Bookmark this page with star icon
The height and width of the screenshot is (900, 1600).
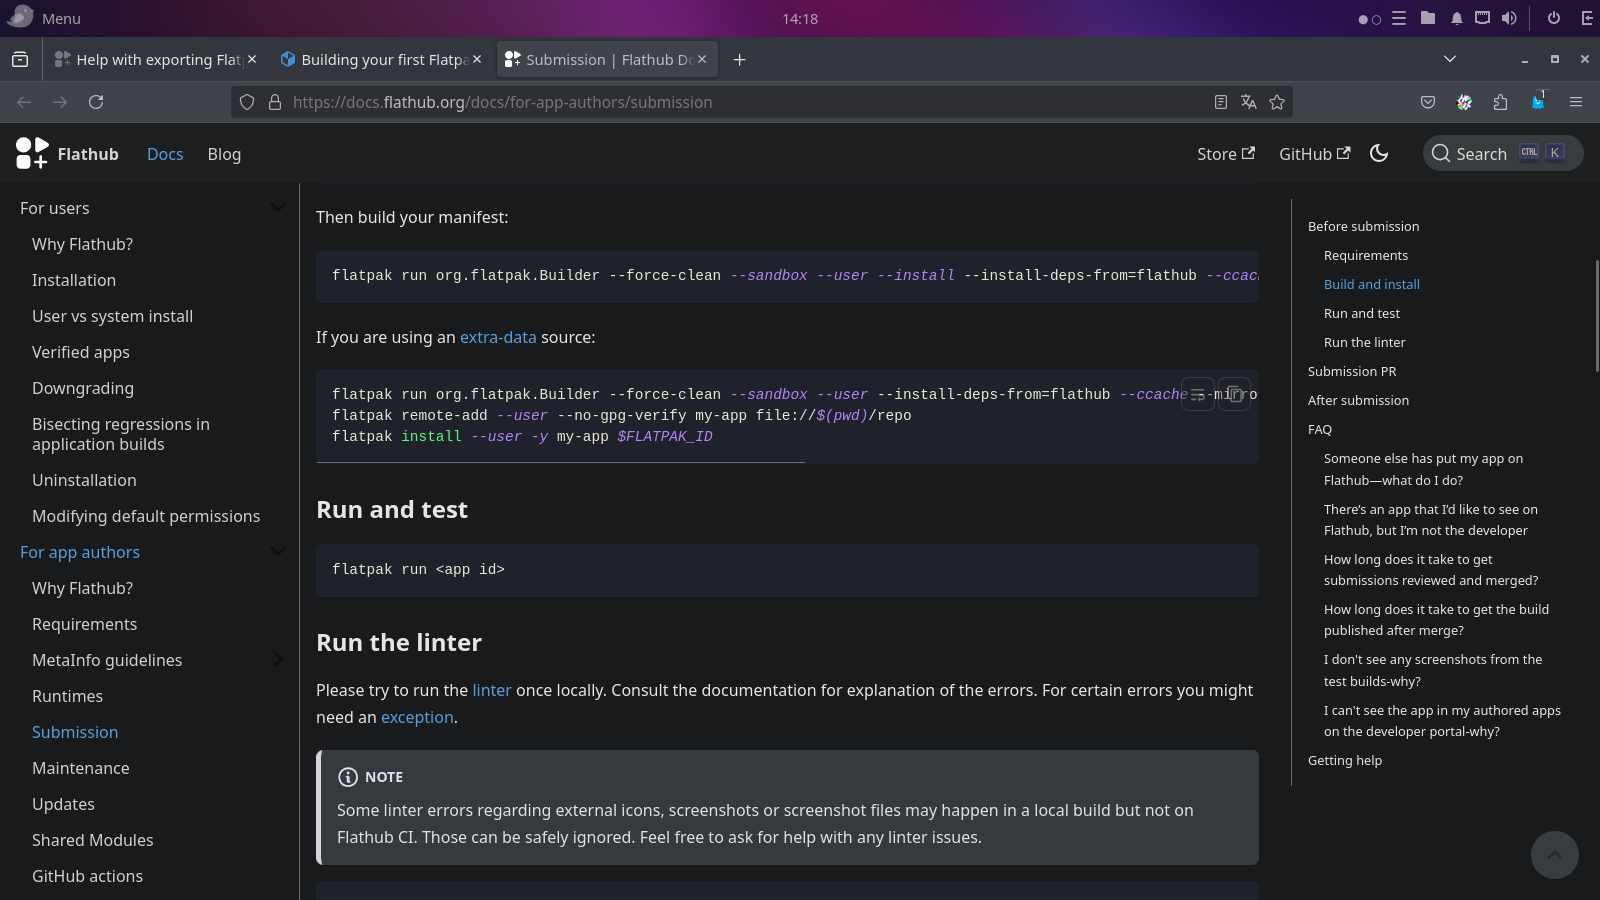point(1277,102)
